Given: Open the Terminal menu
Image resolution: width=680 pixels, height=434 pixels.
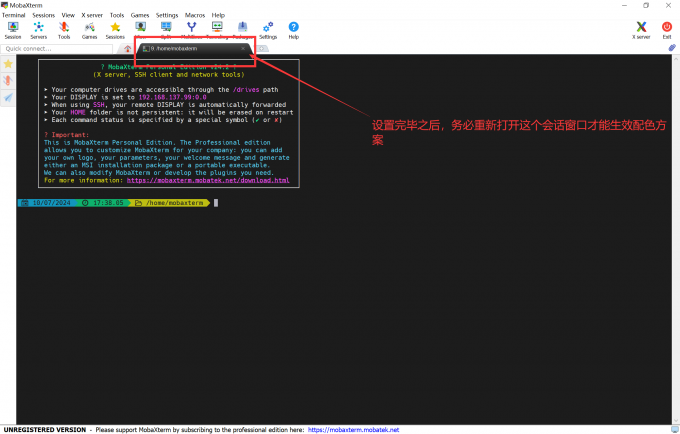Looking at the screenshot, I should [13, 15].
